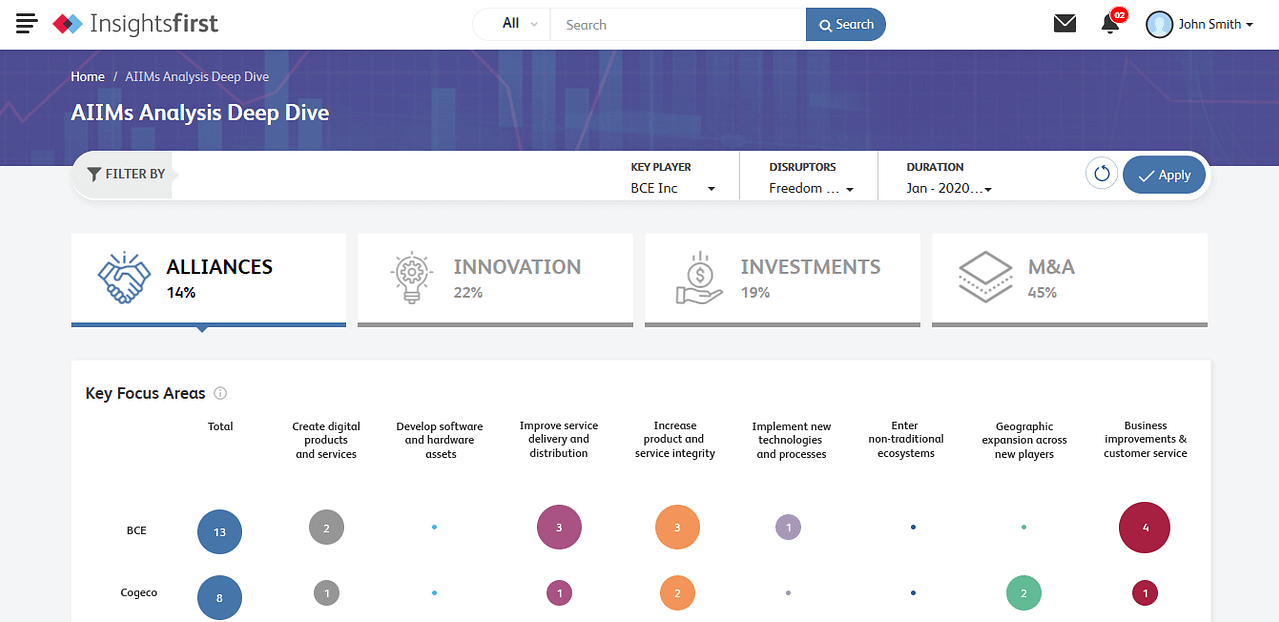Click the AIIMs Analysis Deep Dive breadcrumb
1279x622 pixels.
[197, 76]
